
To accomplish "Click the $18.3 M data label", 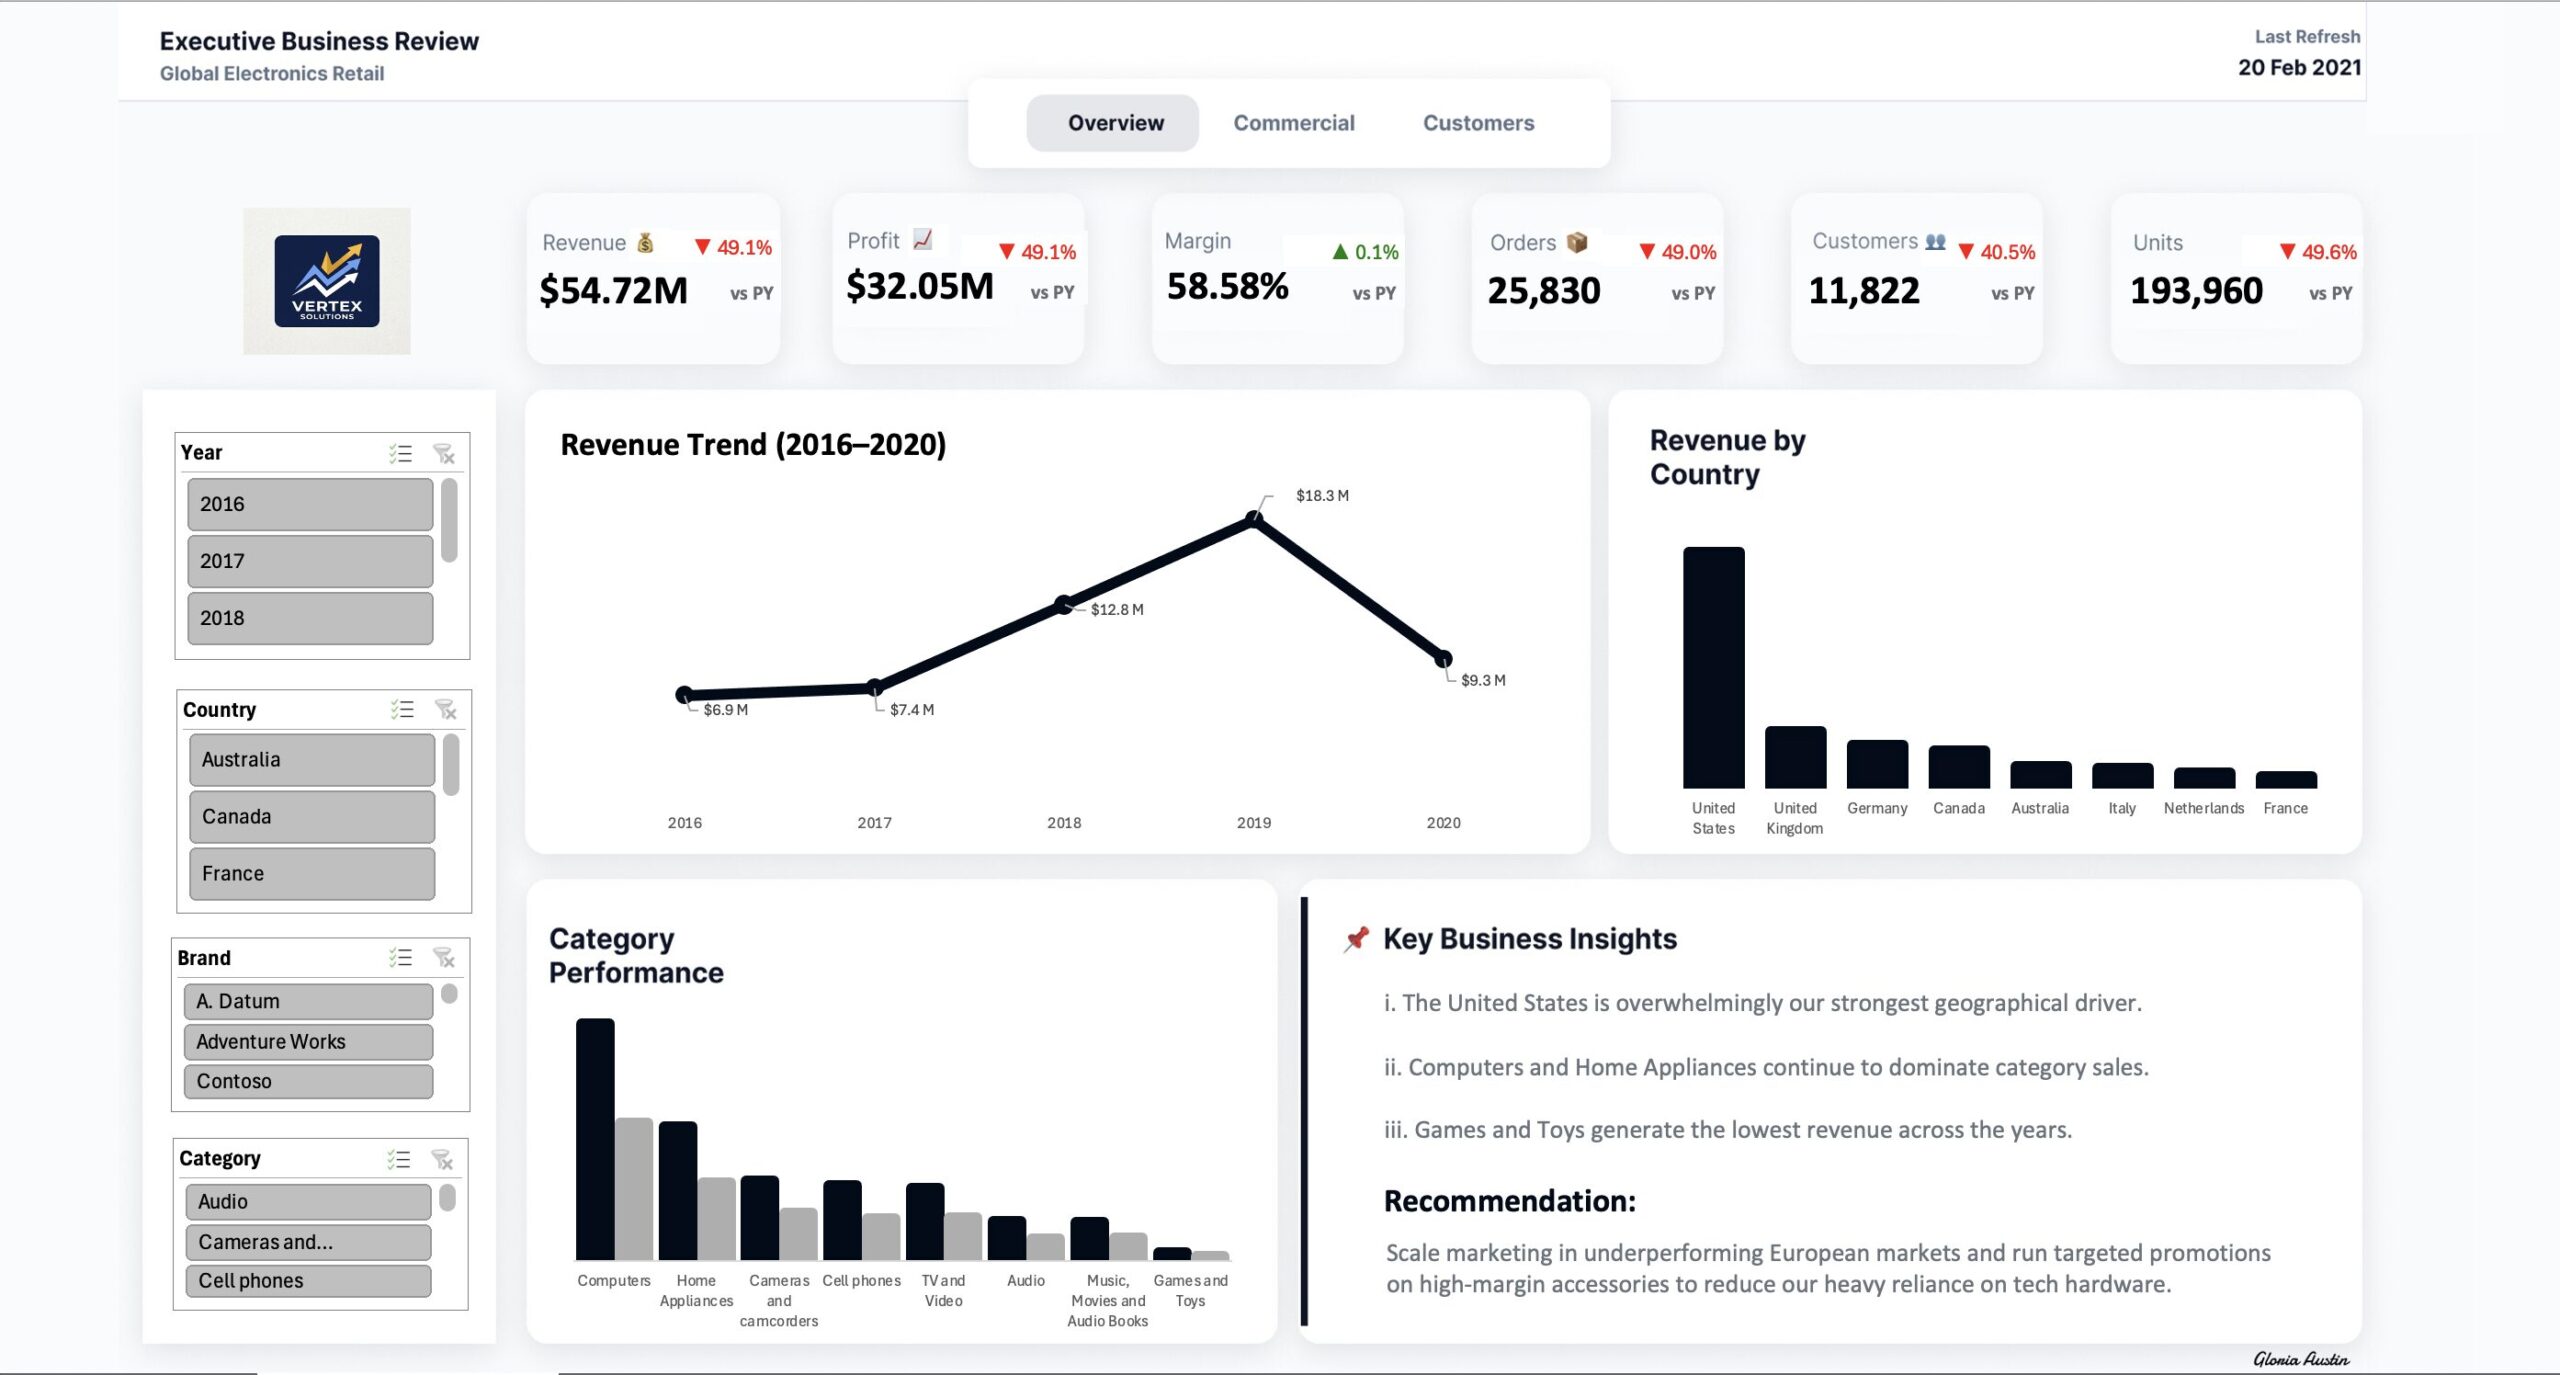I will coord(1322,496).
